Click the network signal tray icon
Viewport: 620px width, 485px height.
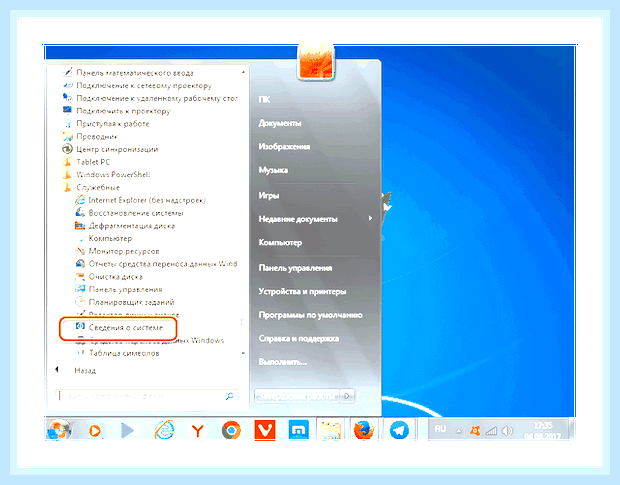click(491, 431)
